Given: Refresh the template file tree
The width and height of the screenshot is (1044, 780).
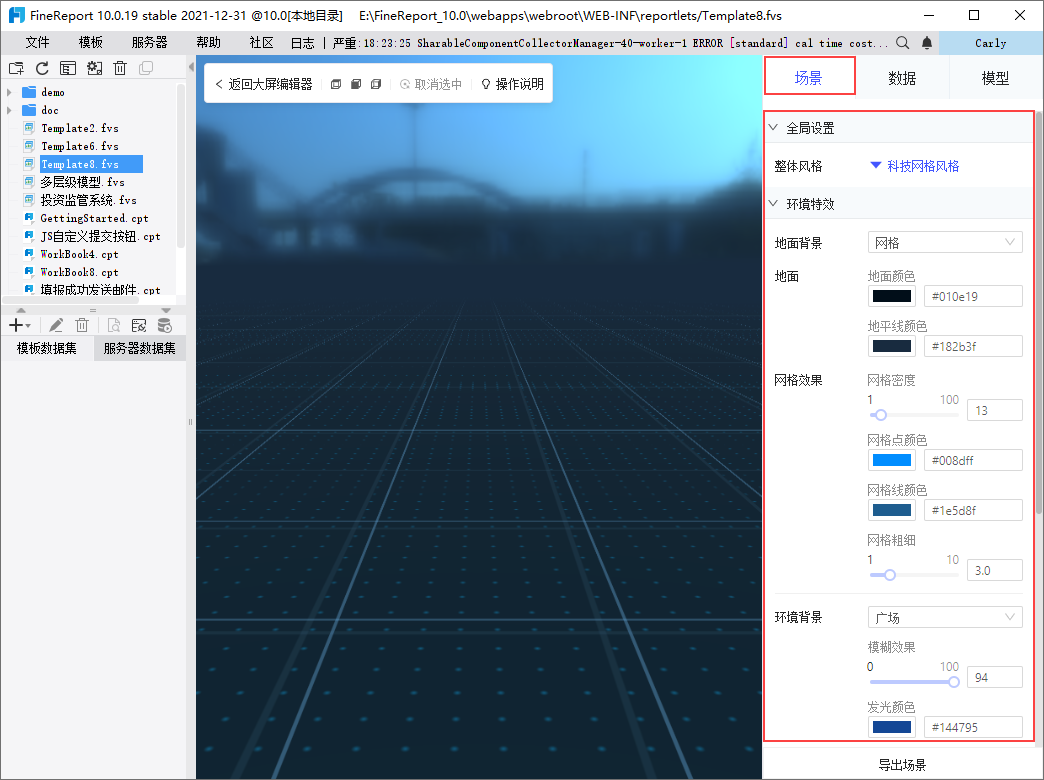Looking at the screenshot, I should [42, 68].
